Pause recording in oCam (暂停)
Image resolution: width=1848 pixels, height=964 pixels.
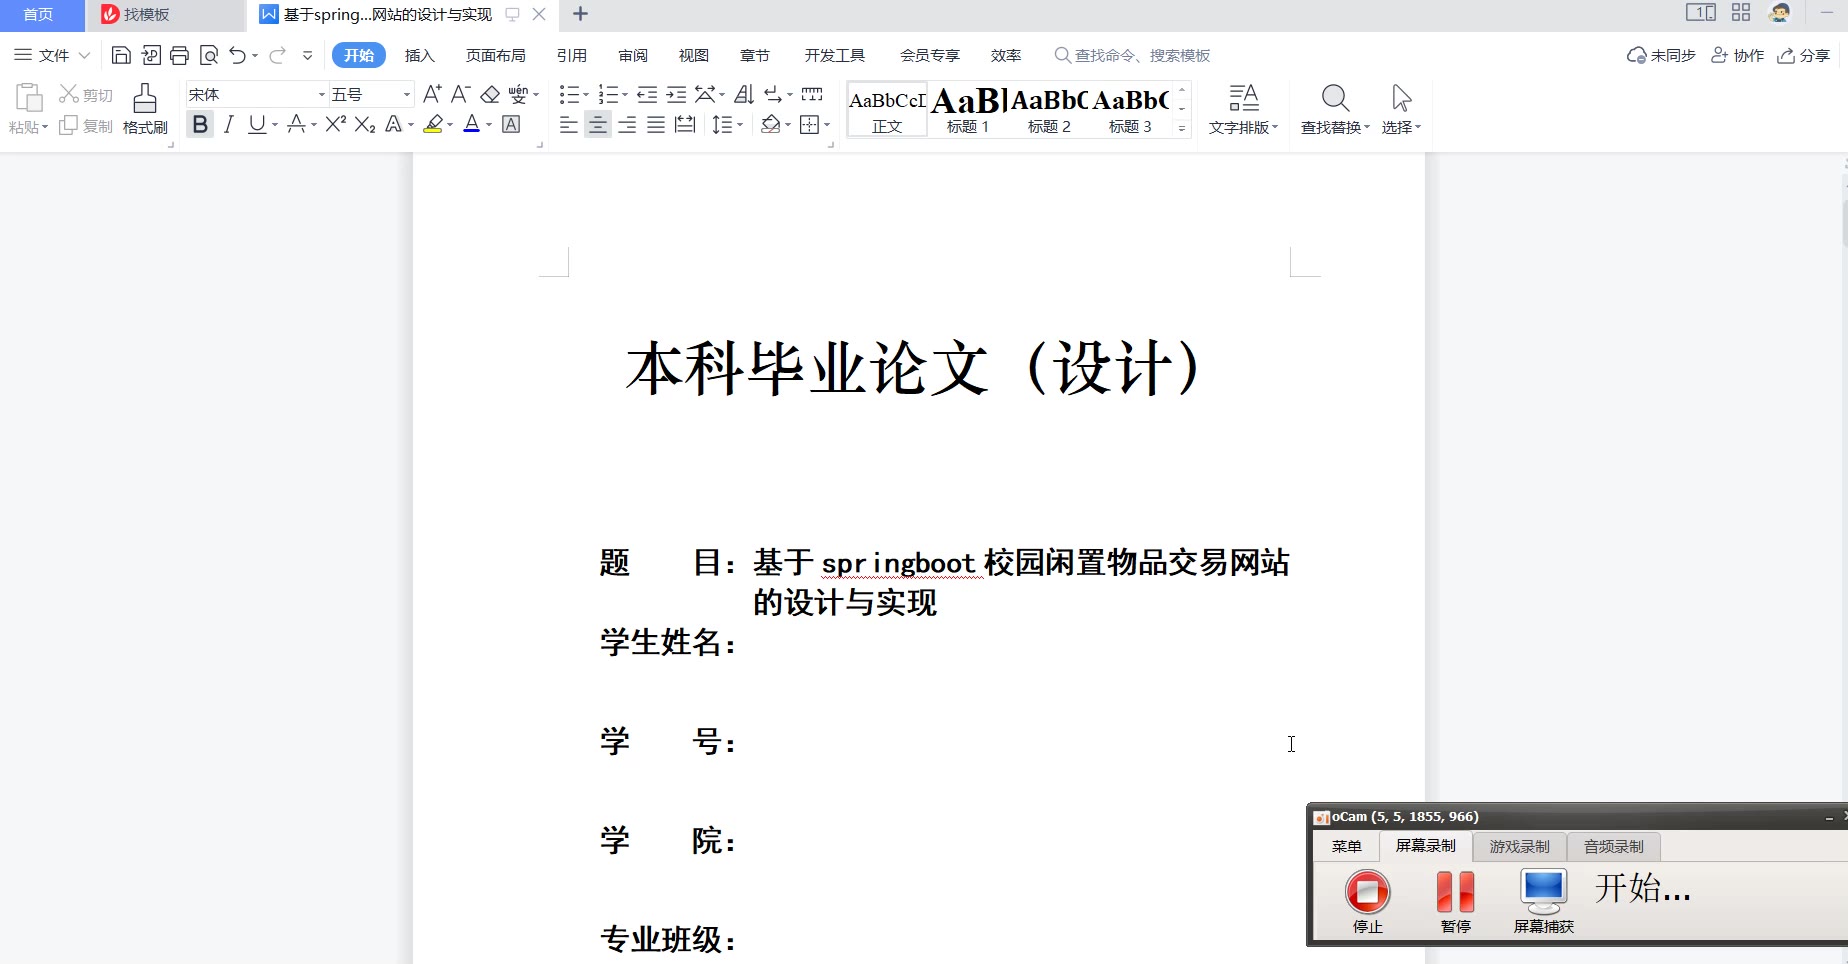click(1455, 901)
